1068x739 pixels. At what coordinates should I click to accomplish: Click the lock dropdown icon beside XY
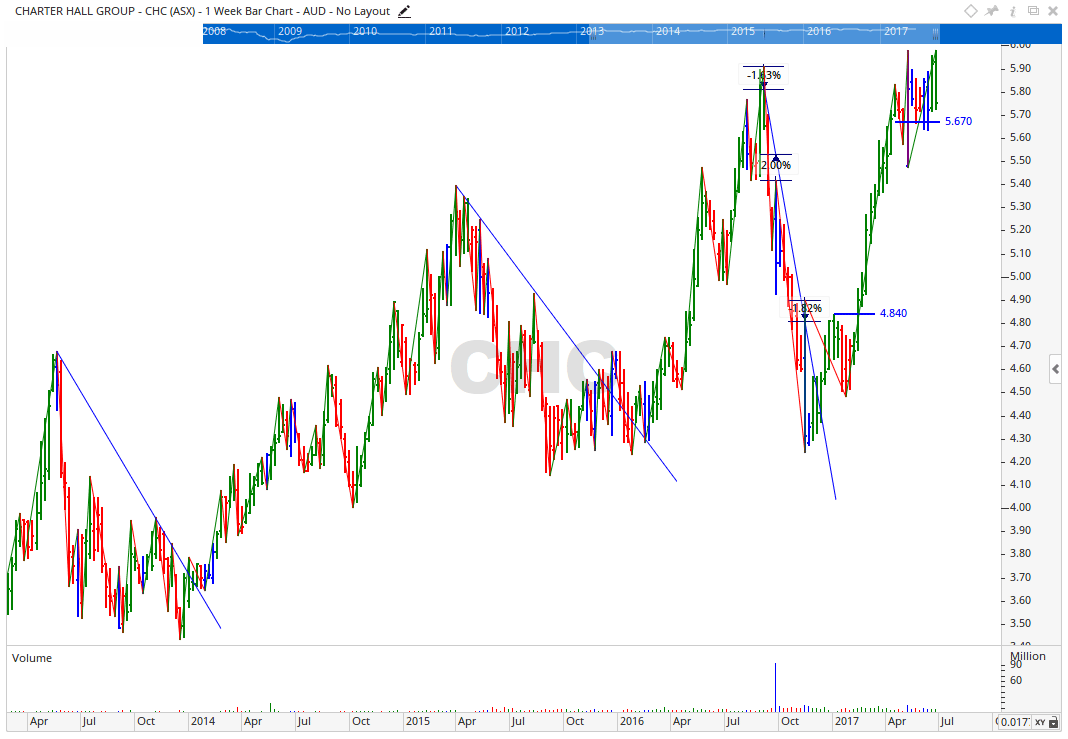pos(1054,722)
